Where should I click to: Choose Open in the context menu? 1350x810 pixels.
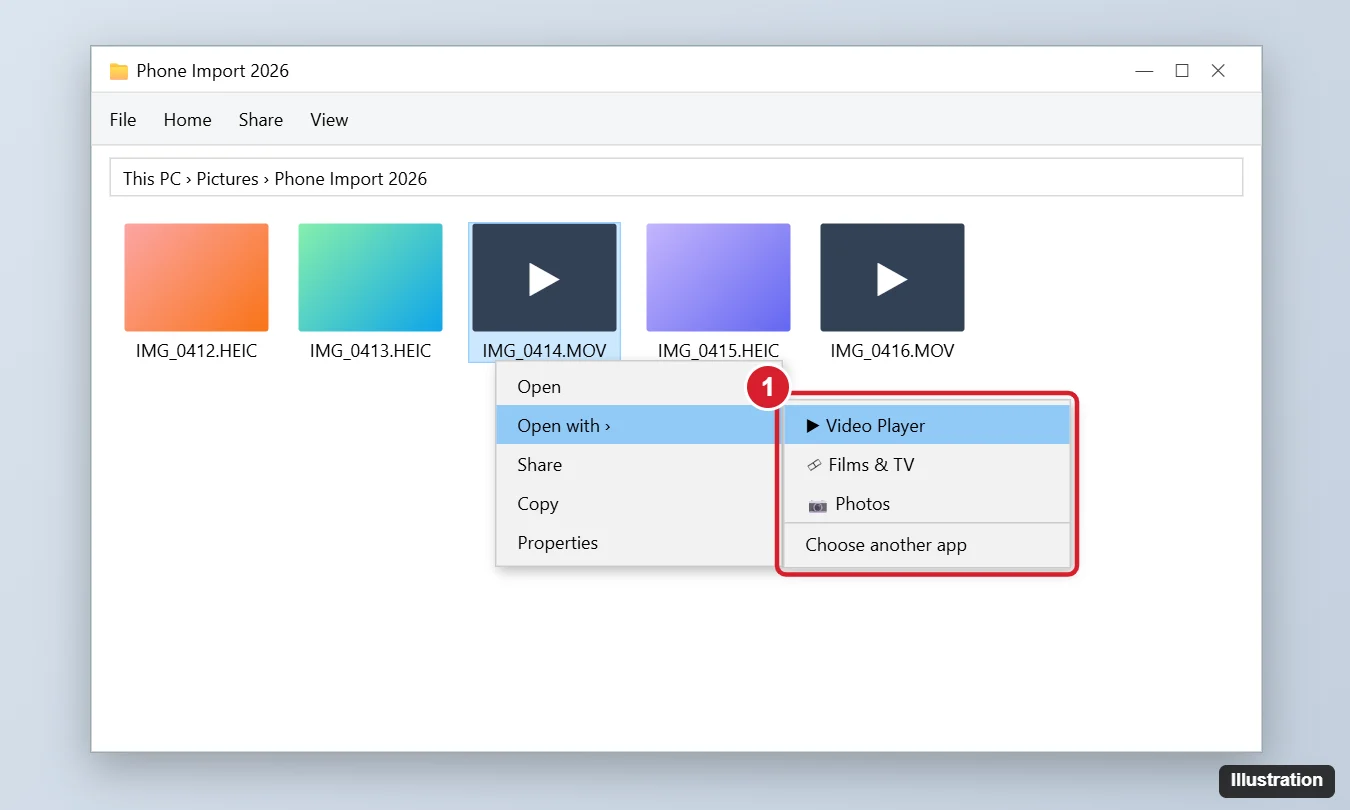tap(637, 387)
